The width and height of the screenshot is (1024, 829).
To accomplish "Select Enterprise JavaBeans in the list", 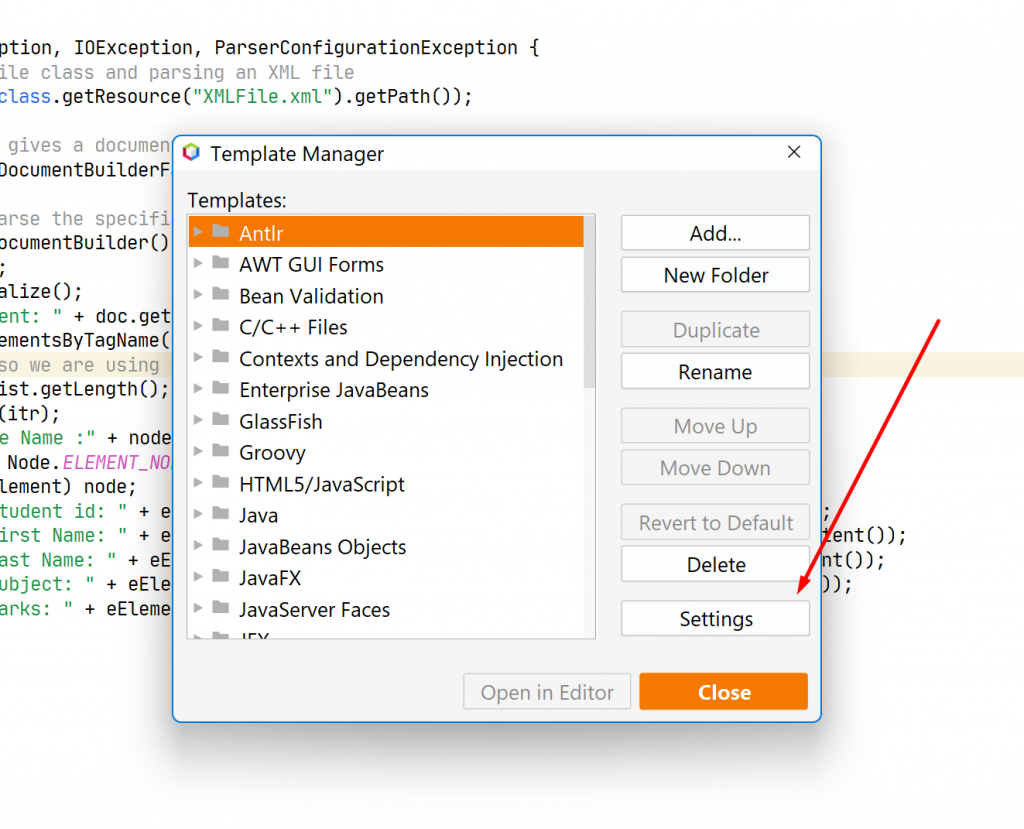I will pyautogui.click(x=333, y=390).
